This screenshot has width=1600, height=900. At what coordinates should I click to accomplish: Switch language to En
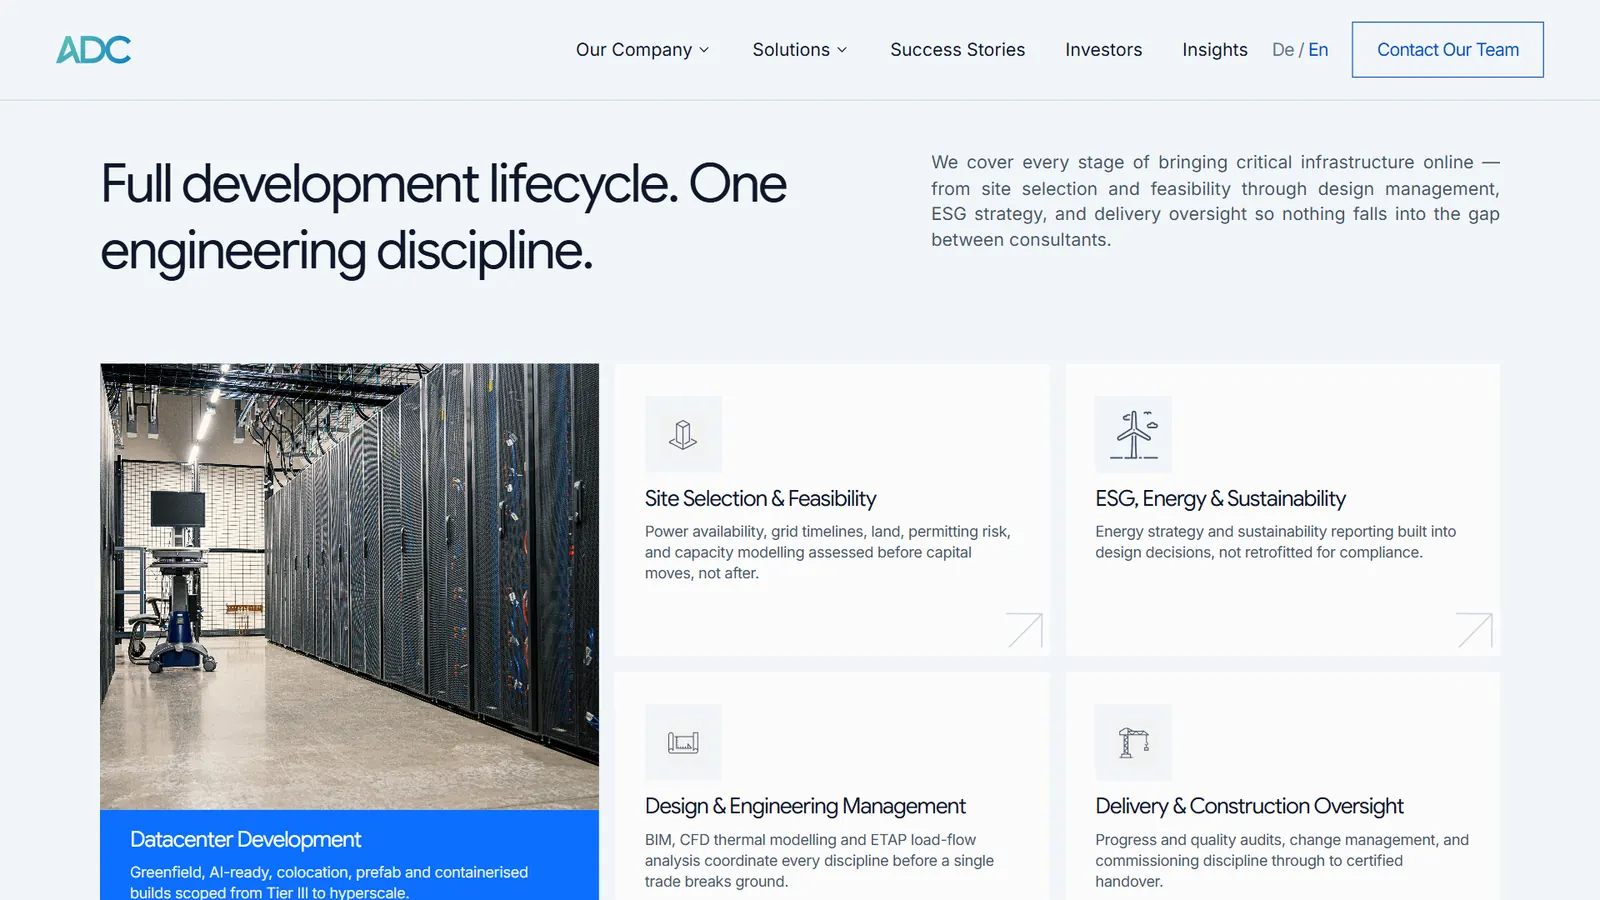(x=1318, y=50)
